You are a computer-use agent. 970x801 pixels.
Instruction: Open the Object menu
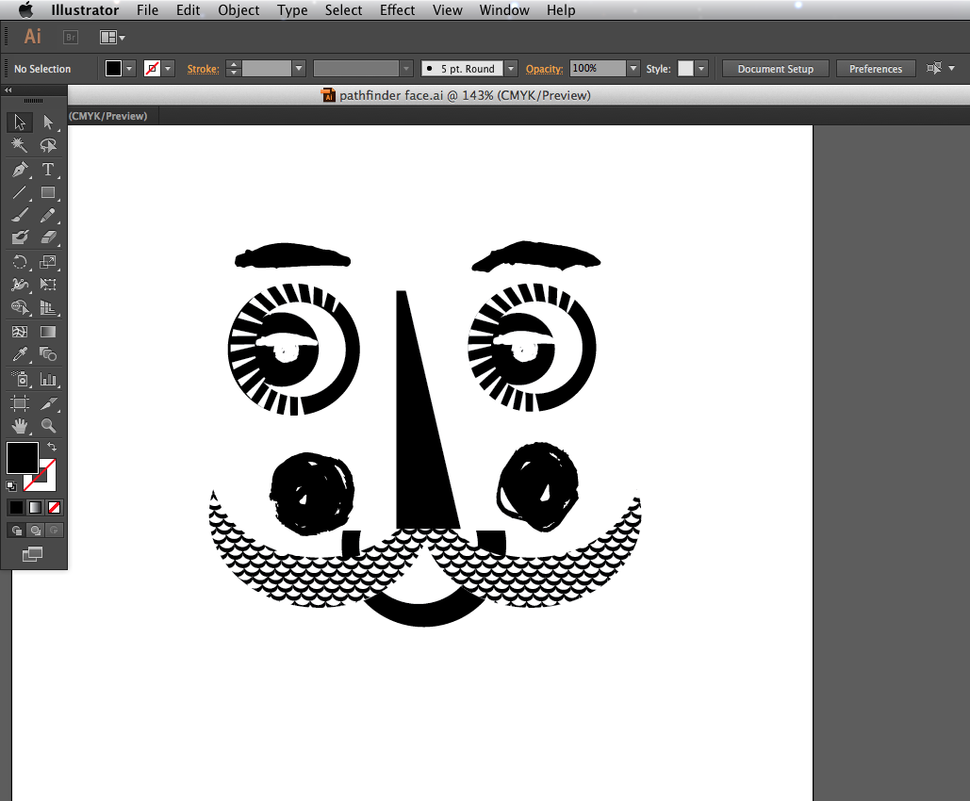(238, 10)
